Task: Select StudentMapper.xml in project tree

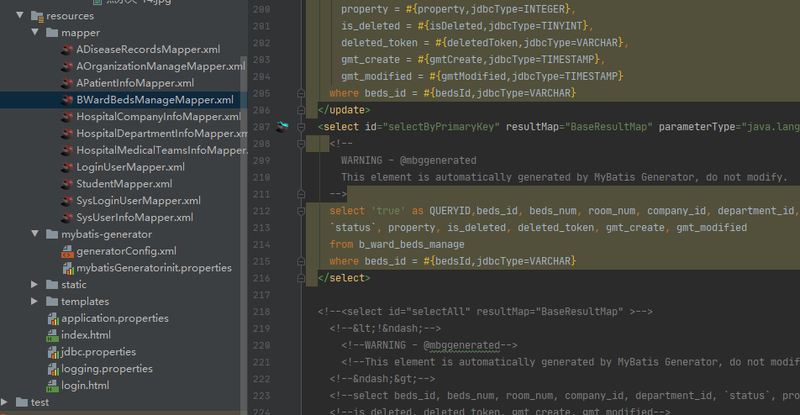Action: point(124,184)
